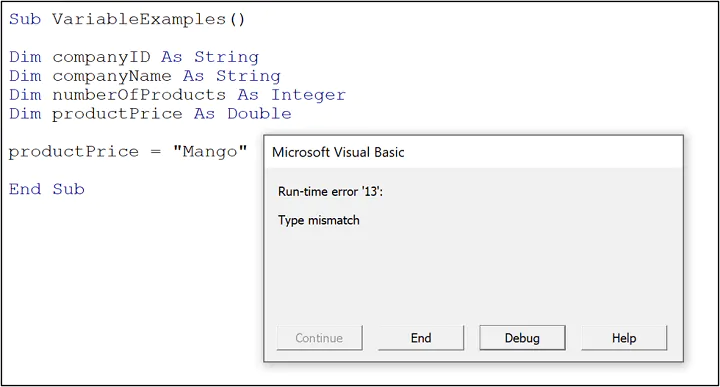
Task: Click the Dim productPrice As Double line
Action: (x=150, y=114)
